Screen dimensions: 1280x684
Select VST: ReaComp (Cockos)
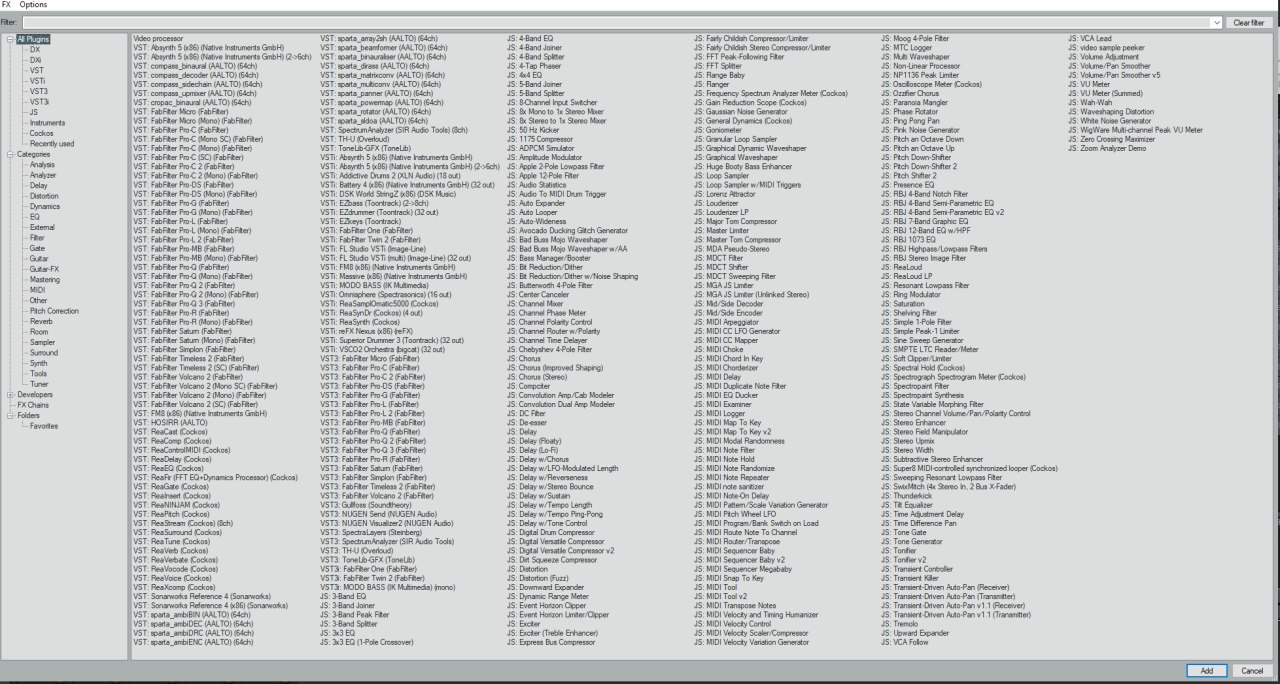[x=174, y=440]
